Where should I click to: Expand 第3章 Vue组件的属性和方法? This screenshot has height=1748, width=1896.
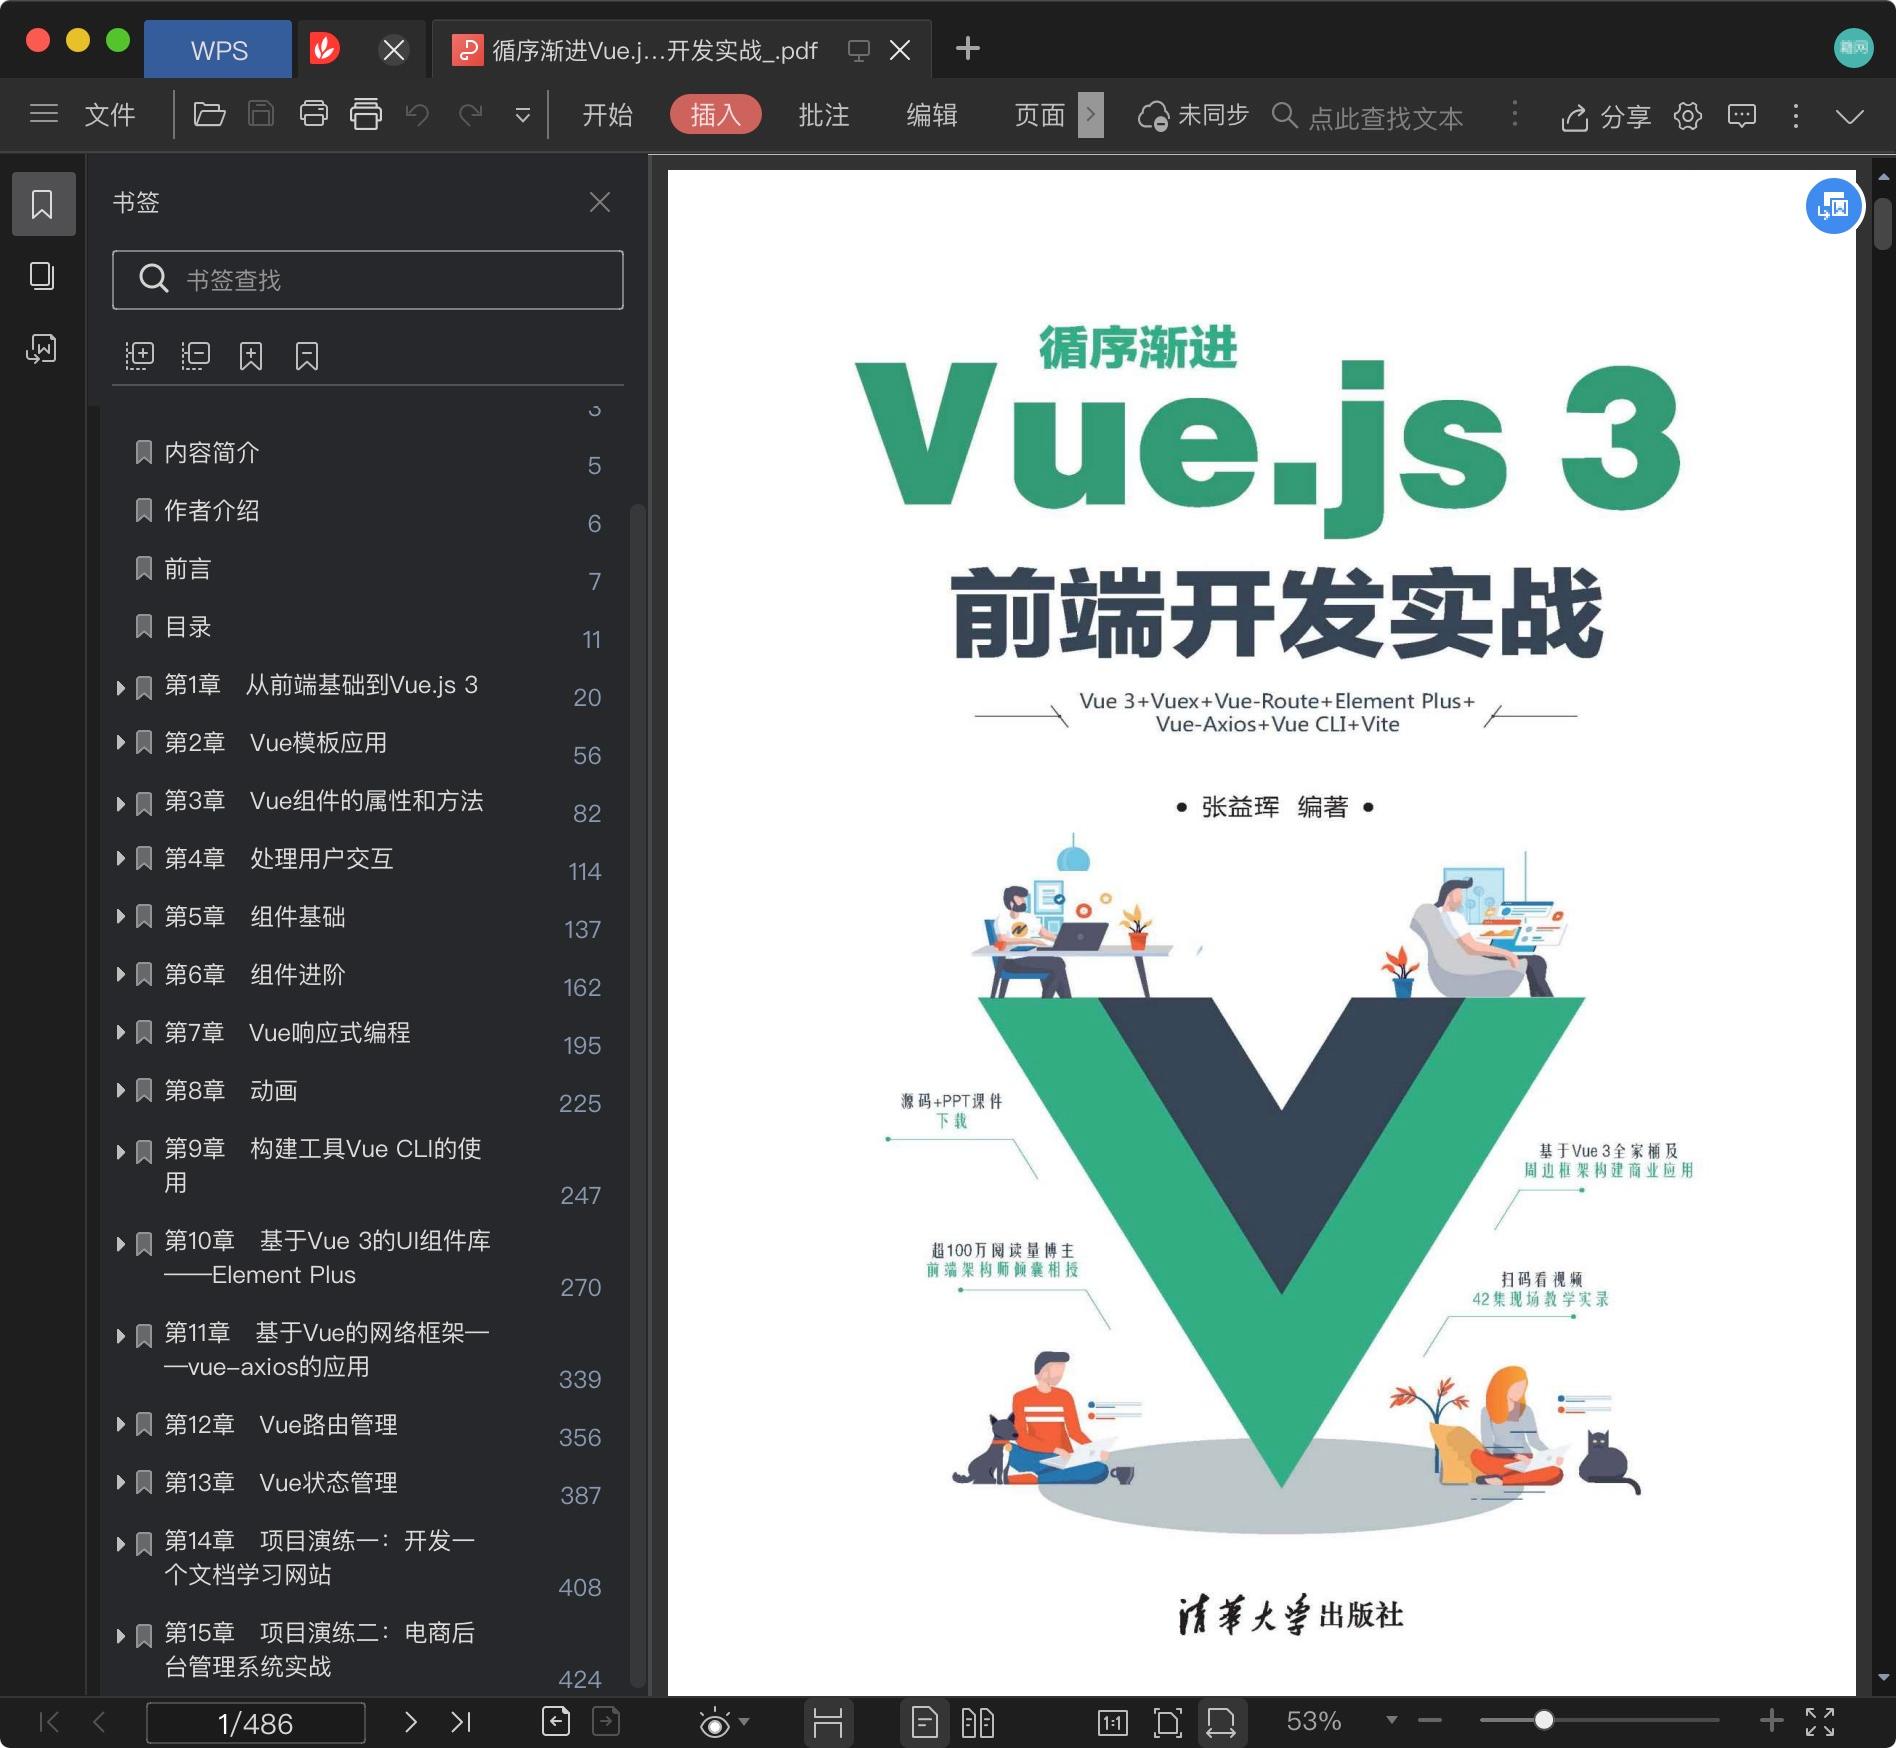pos(120,803)
